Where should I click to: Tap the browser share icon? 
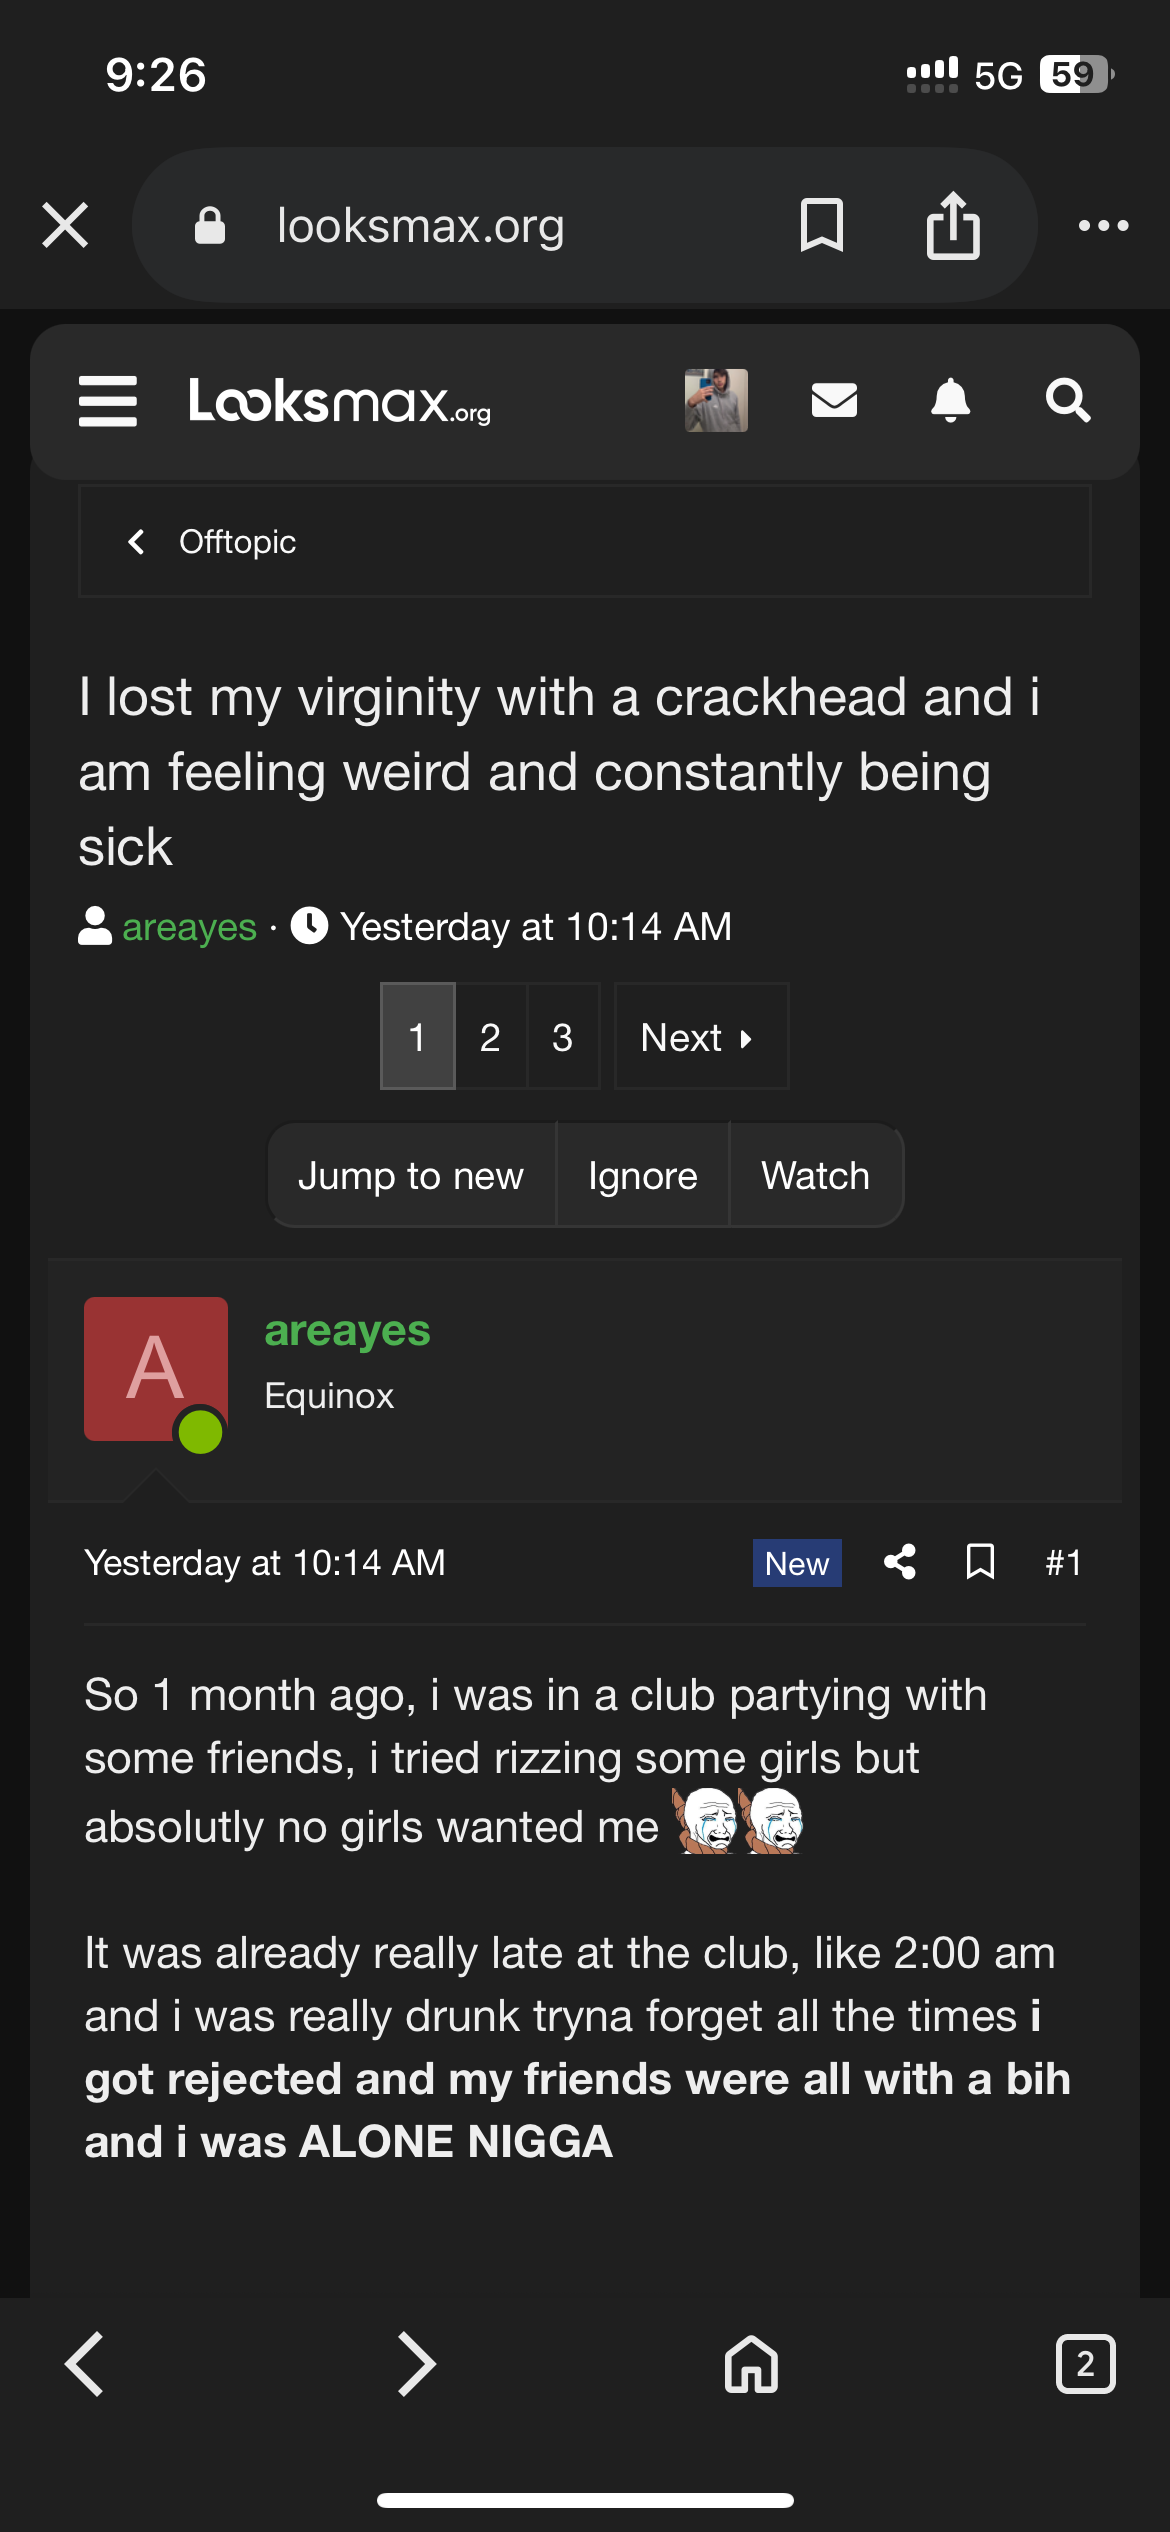coord(952,226)
